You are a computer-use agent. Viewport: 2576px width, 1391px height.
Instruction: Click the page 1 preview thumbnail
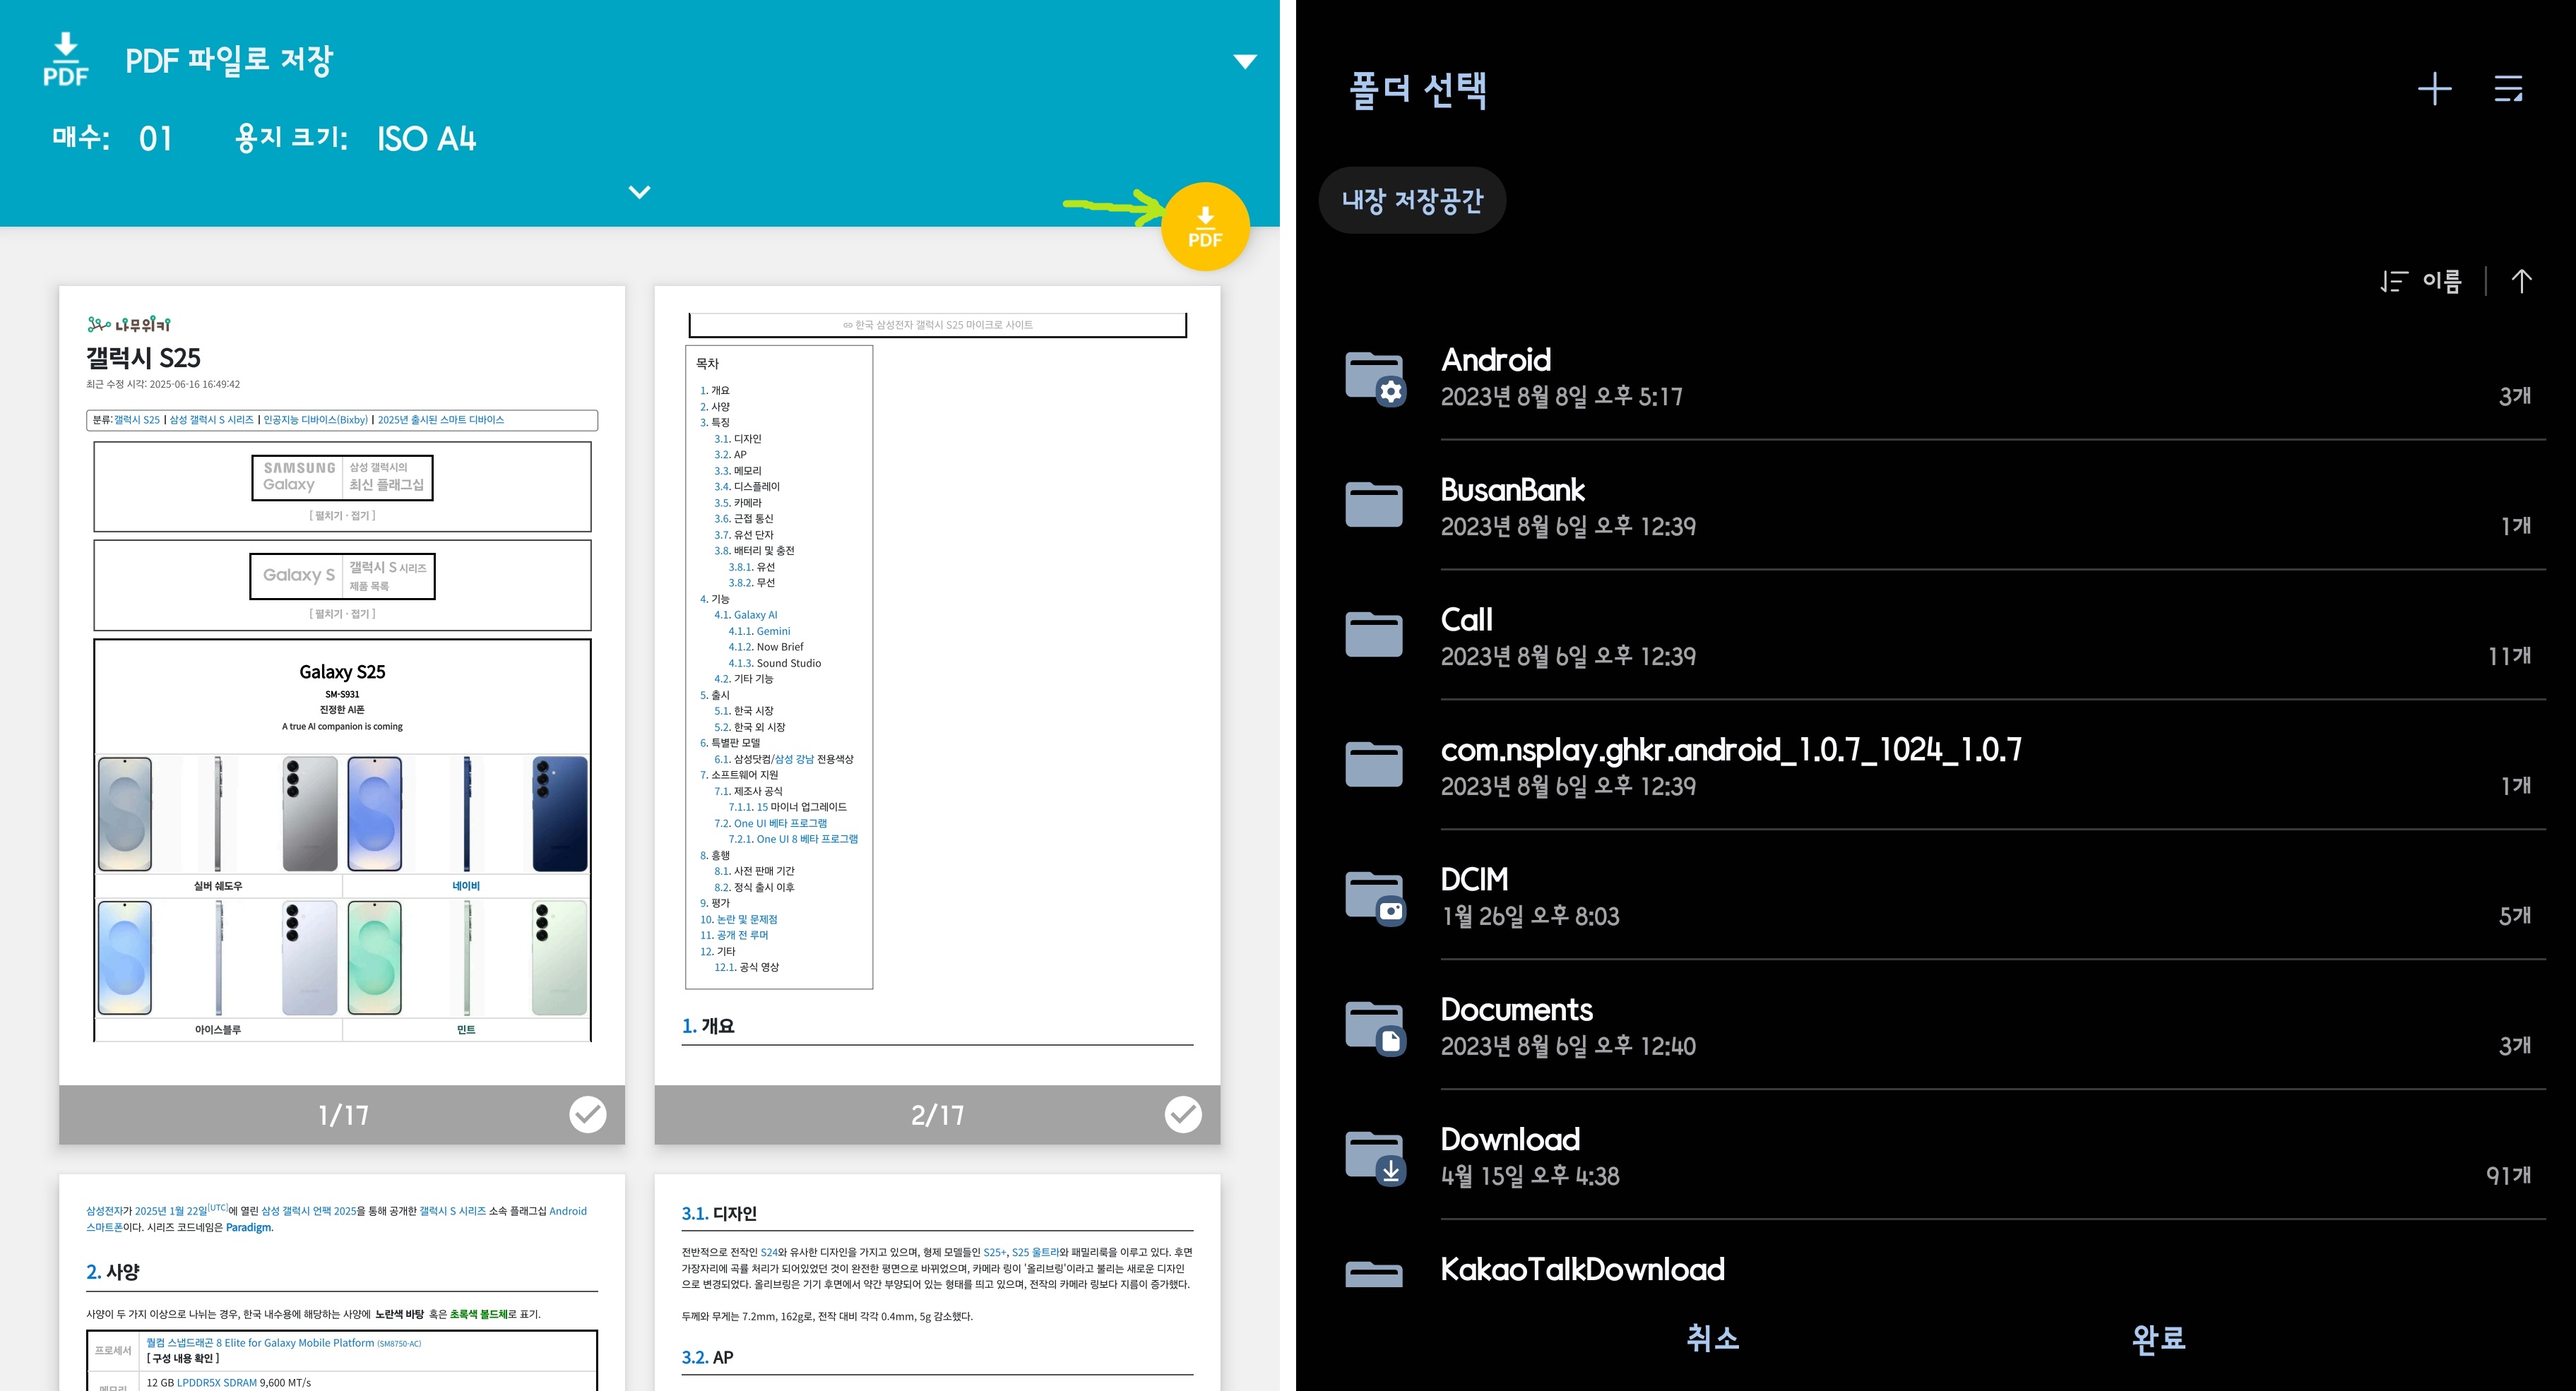click(342, 685)
